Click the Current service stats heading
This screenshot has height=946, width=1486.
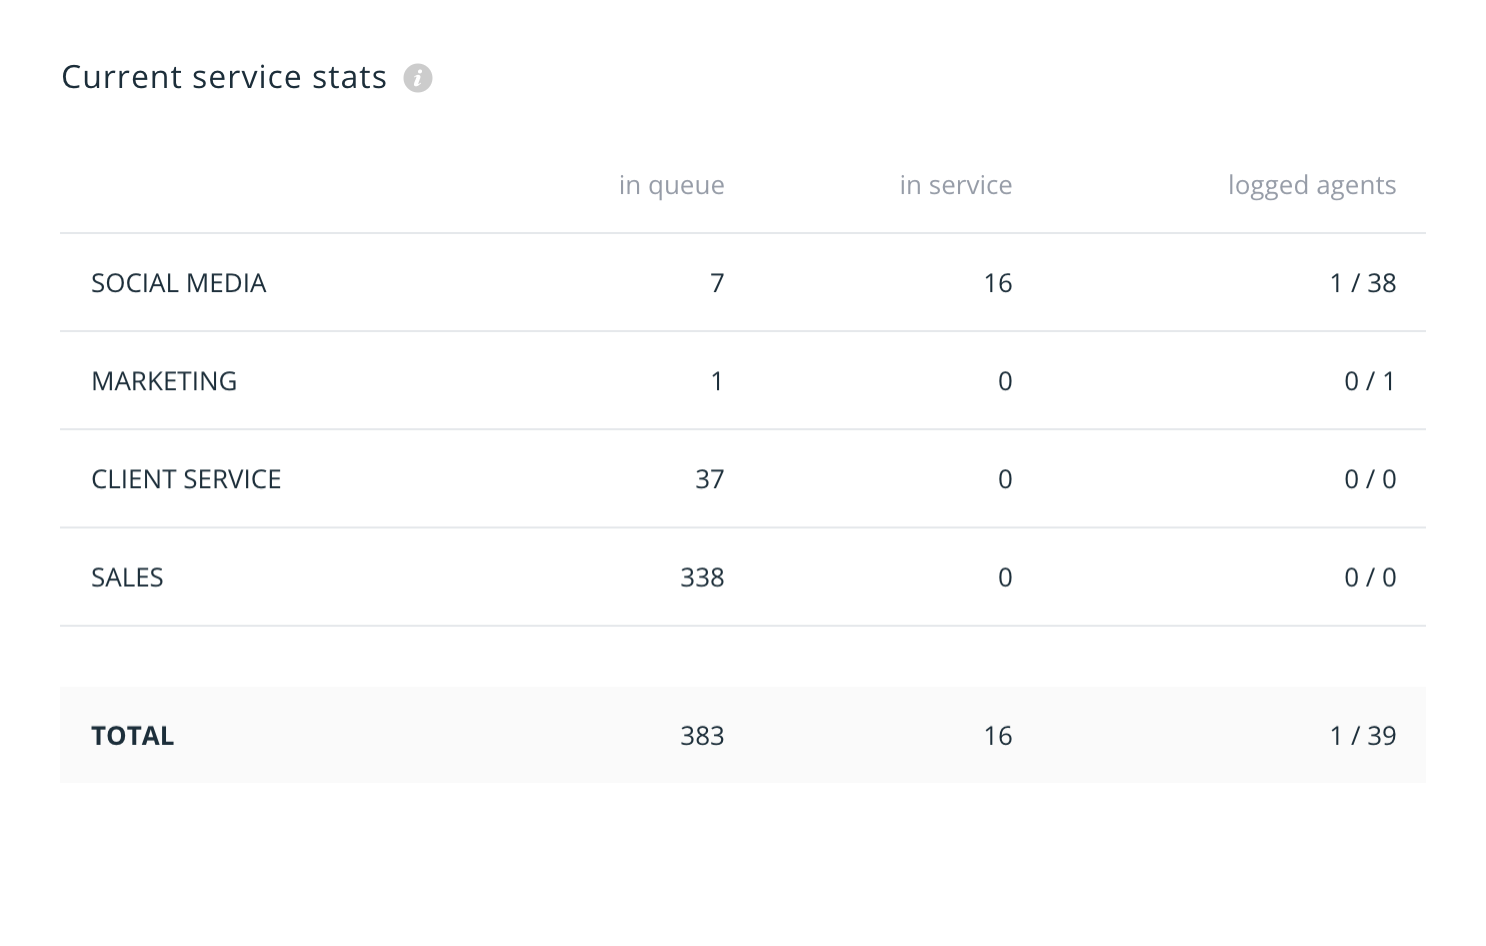225,77
